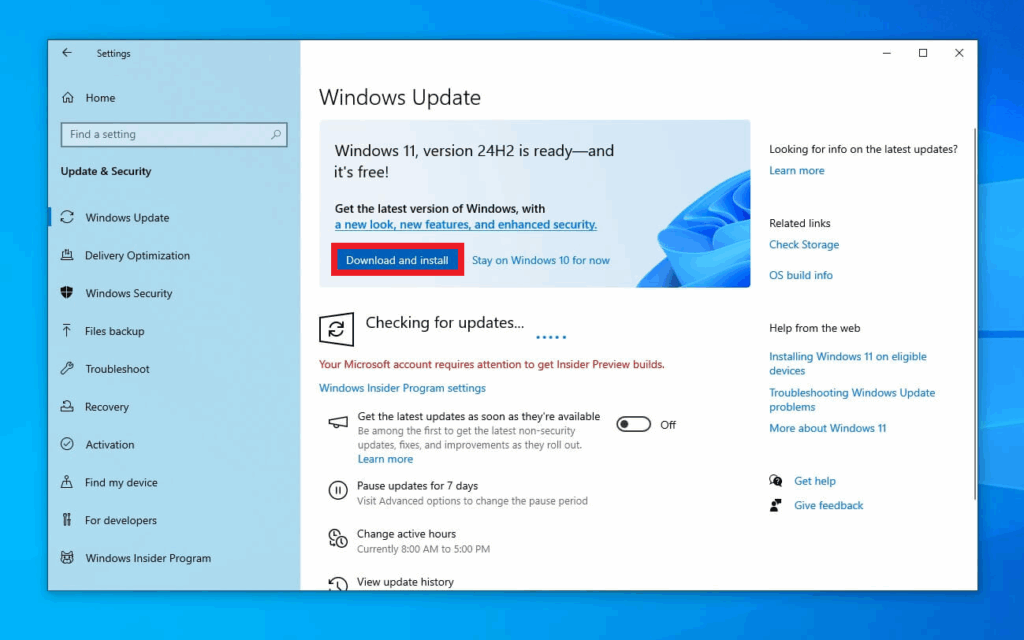Click inside the Find a setting field
This screenshot has width=1024, height=640.
tap(165, 134)
